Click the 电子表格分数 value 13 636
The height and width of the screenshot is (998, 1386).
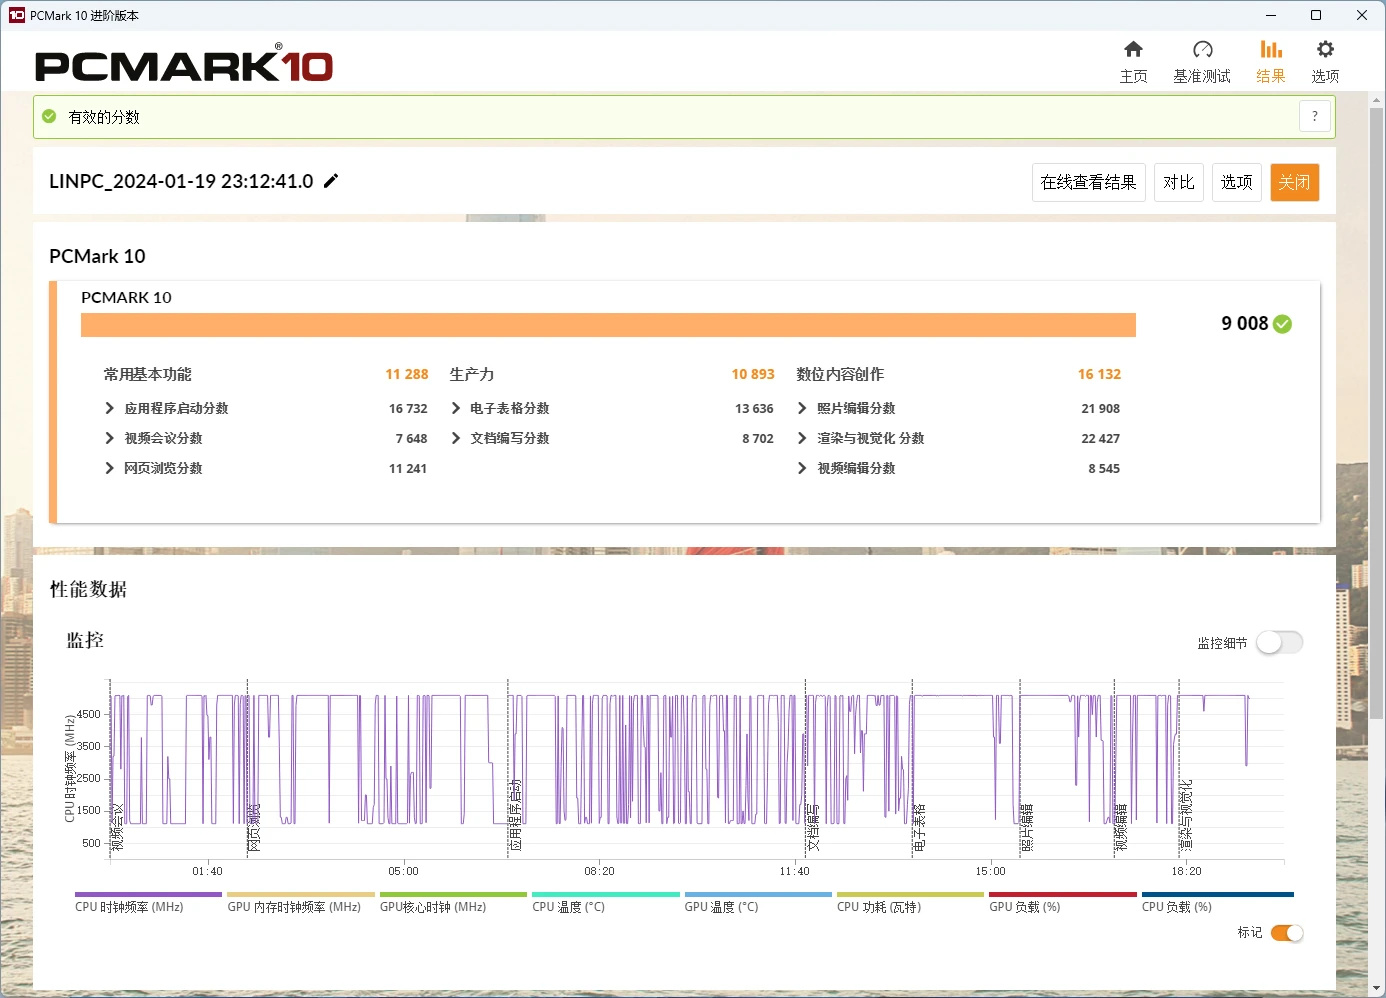pos(754,408)
